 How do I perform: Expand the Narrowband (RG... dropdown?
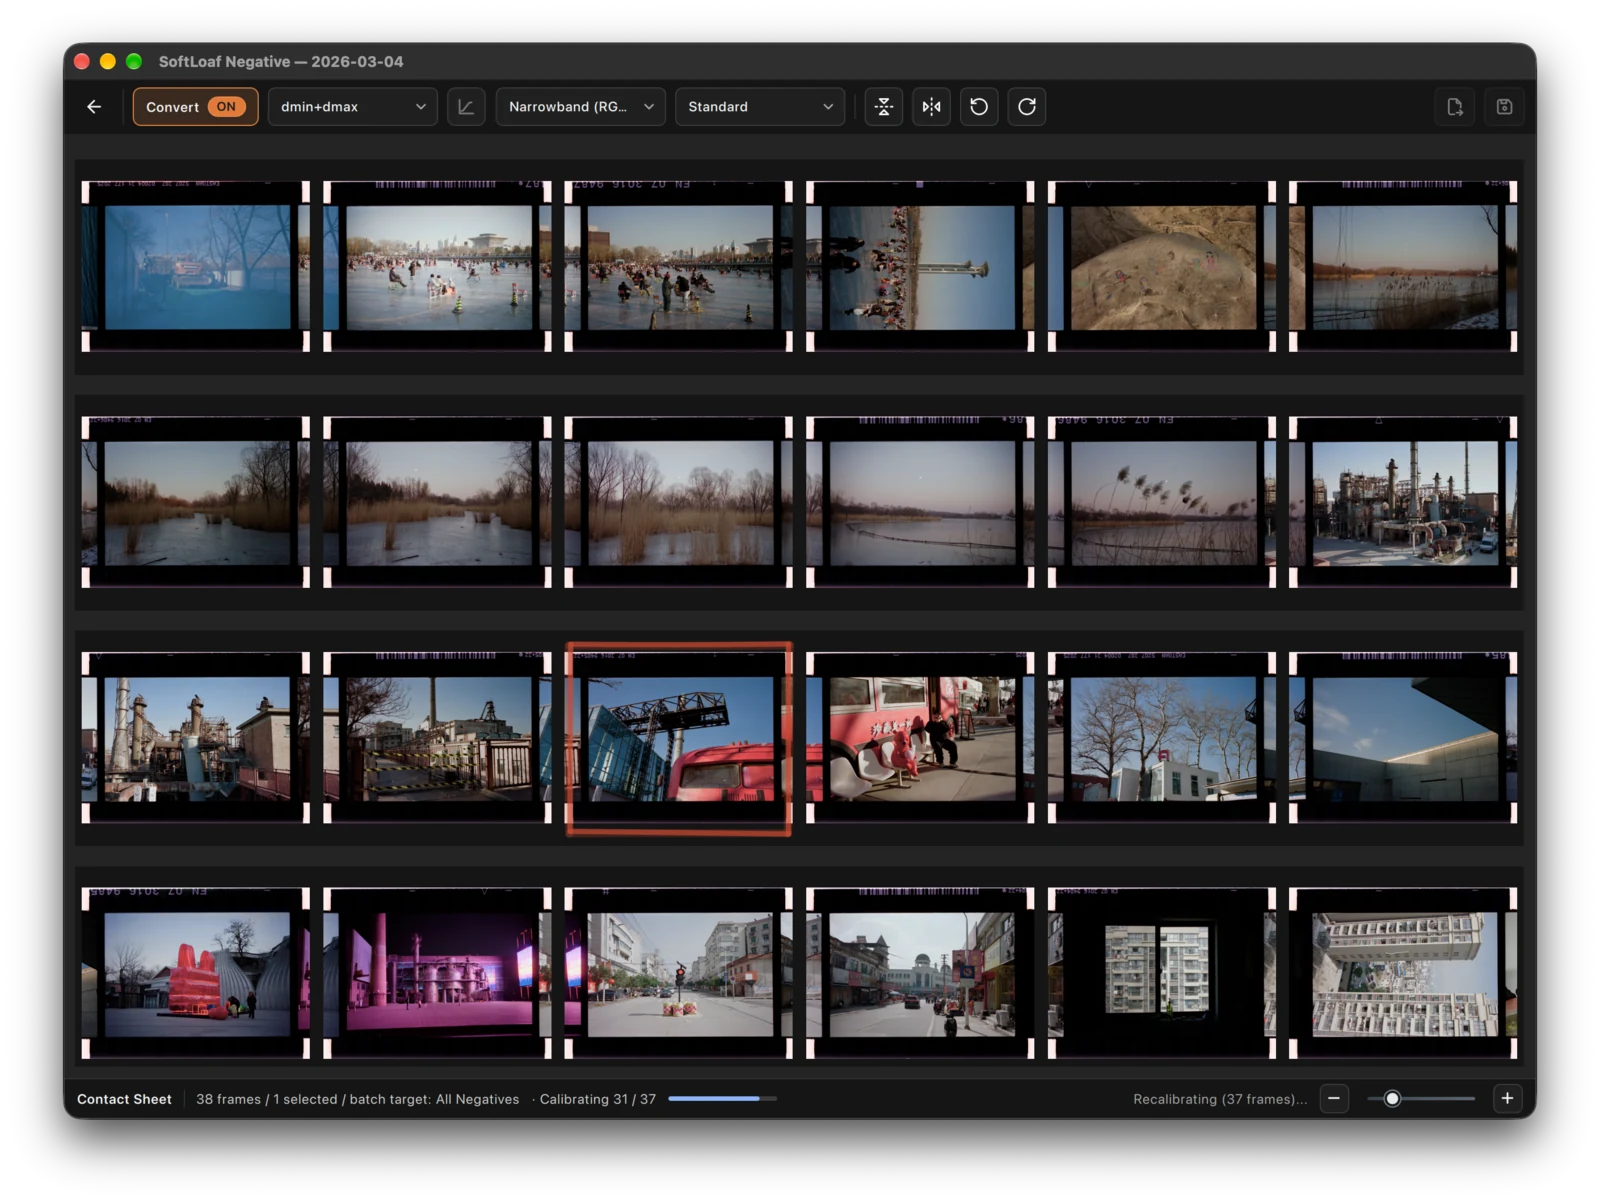[581, 107]
